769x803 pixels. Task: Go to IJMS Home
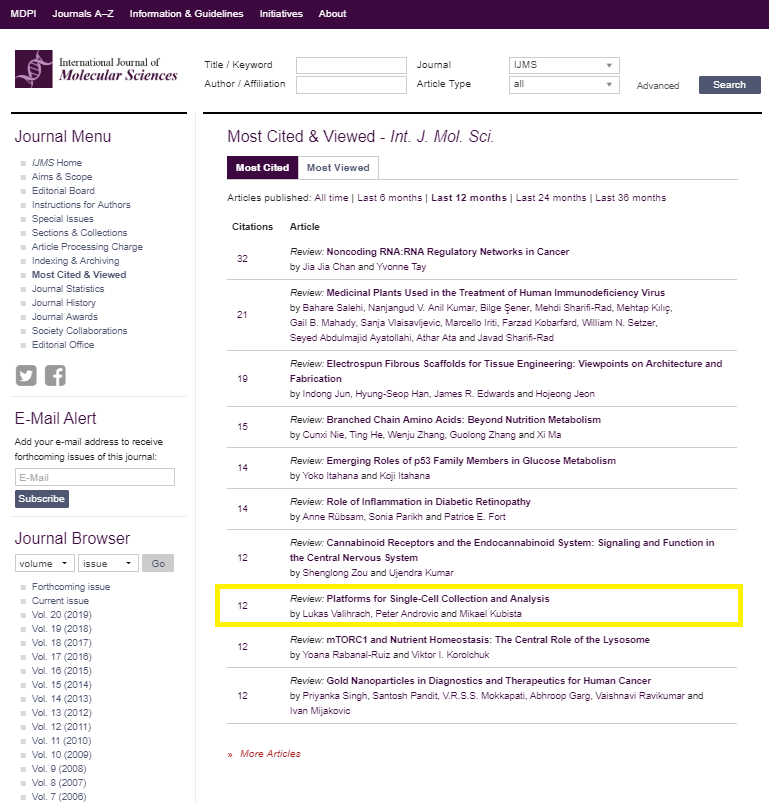tap(57, 163)
